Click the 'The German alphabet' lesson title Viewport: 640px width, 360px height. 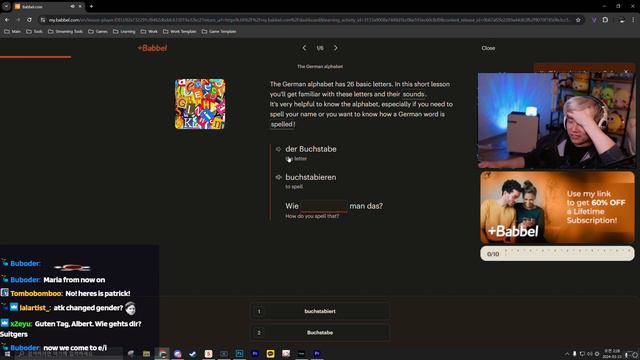[x=320, y=66]
